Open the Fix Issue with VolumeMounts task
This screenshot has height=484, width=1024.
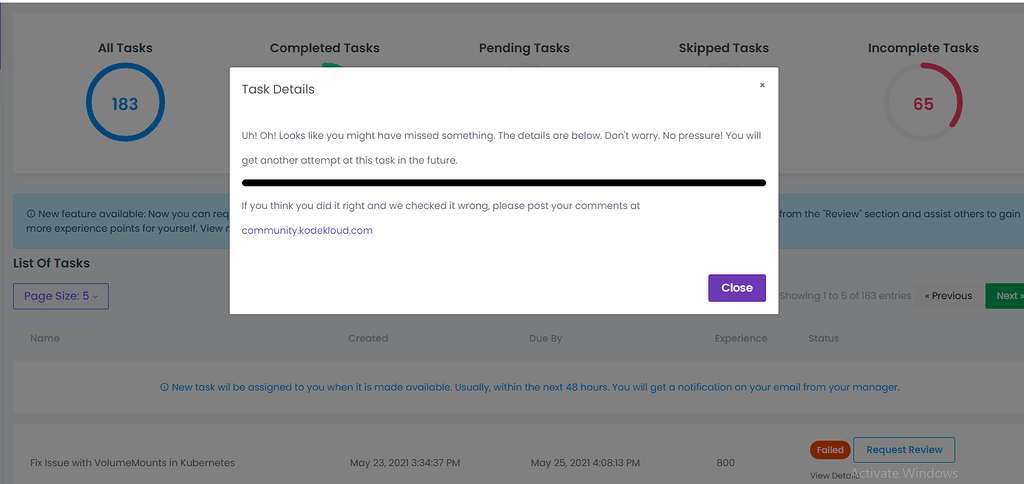(132, 463)
